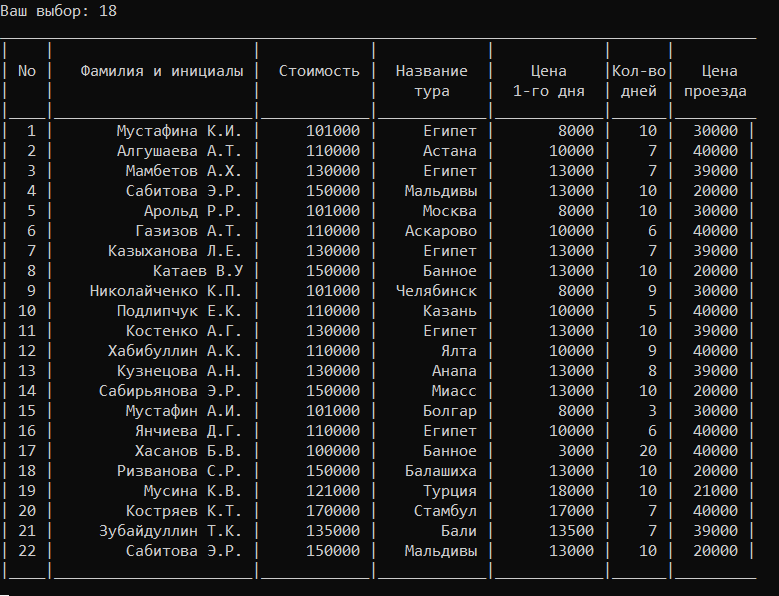Click row number '22'
This screenshot has width=779, height=596.
click(27, 551)
